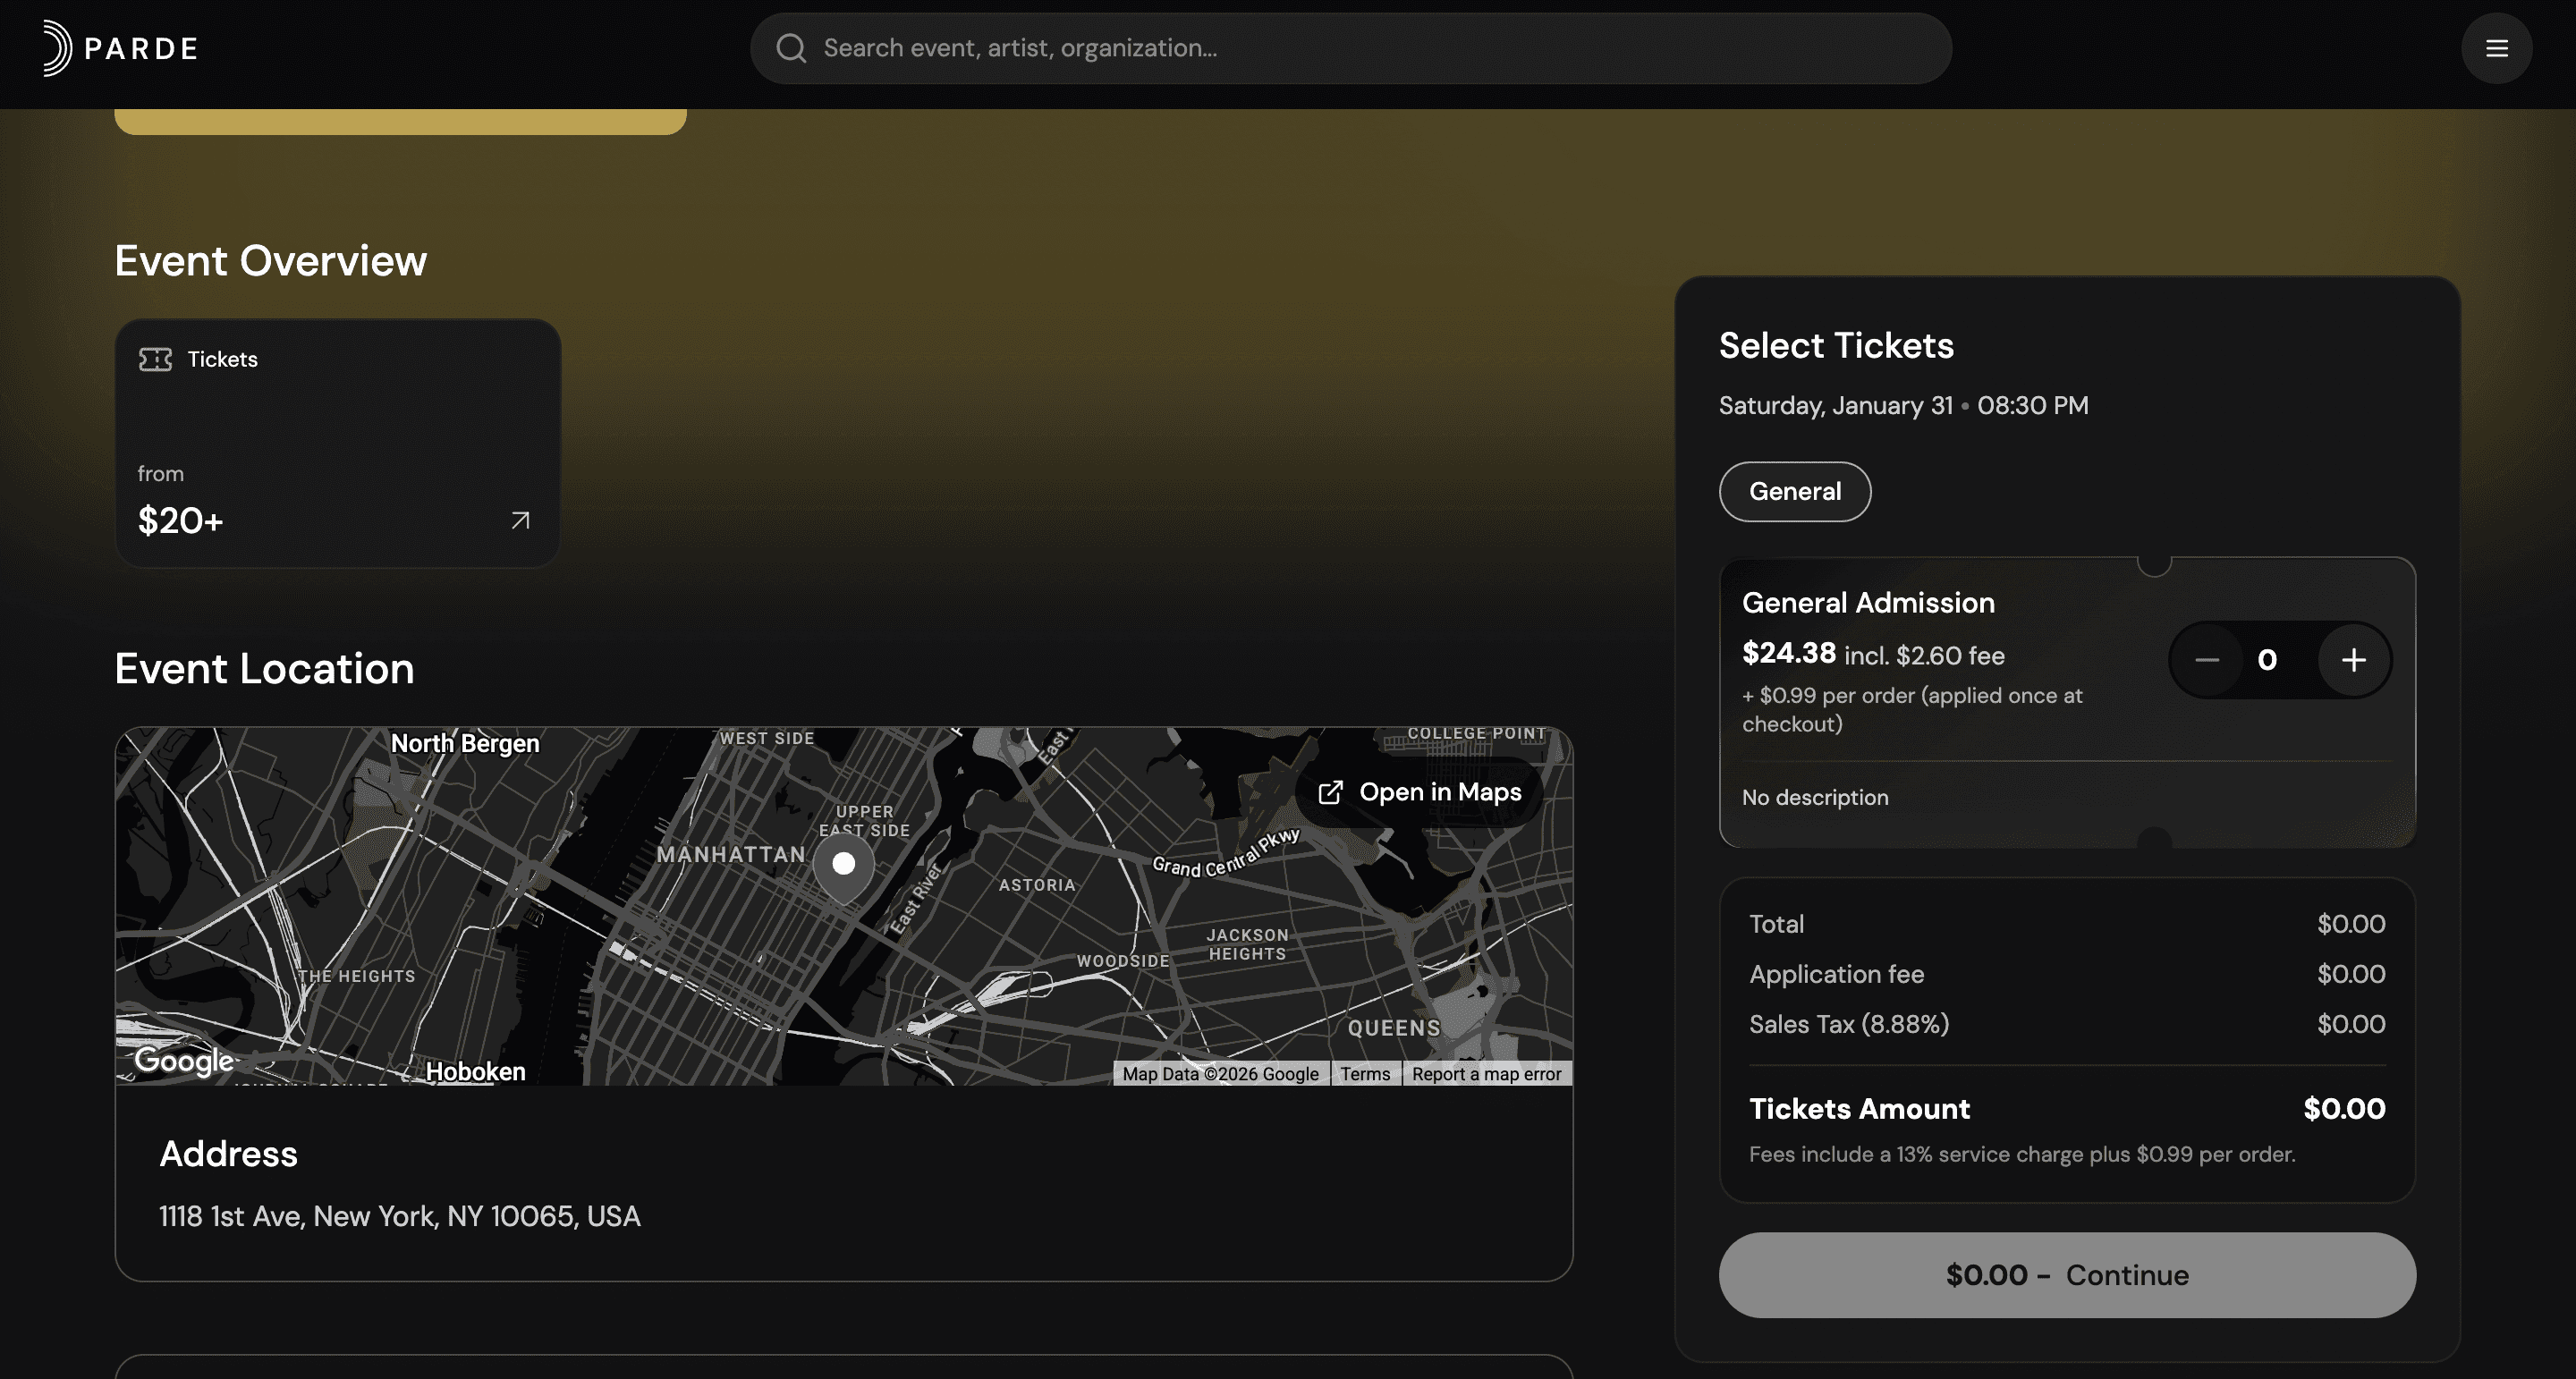The image size is (2576, 1379).
Task: Click the external link icon on the map
Action: (1329, 792)
